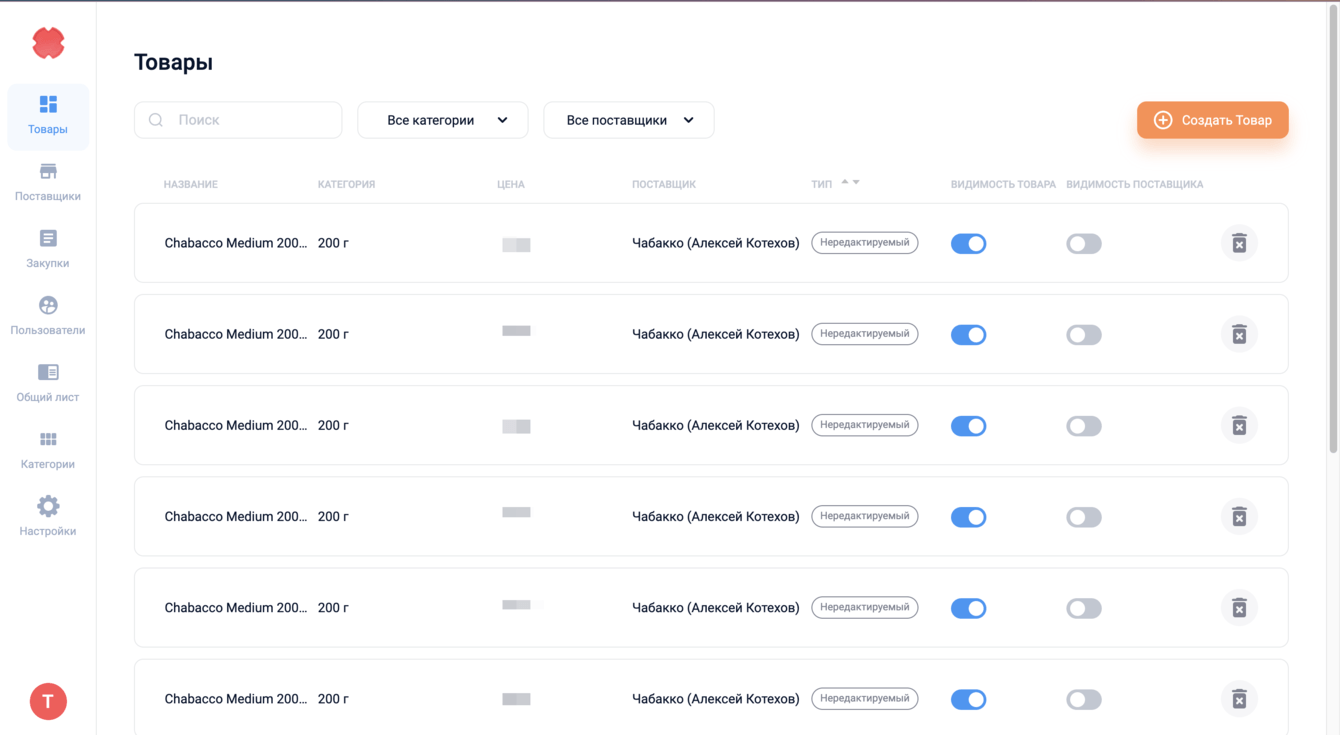Screen dimensions: 1340x735
Task: Open Общий лист from the sidebar
Action: (48, 383)
